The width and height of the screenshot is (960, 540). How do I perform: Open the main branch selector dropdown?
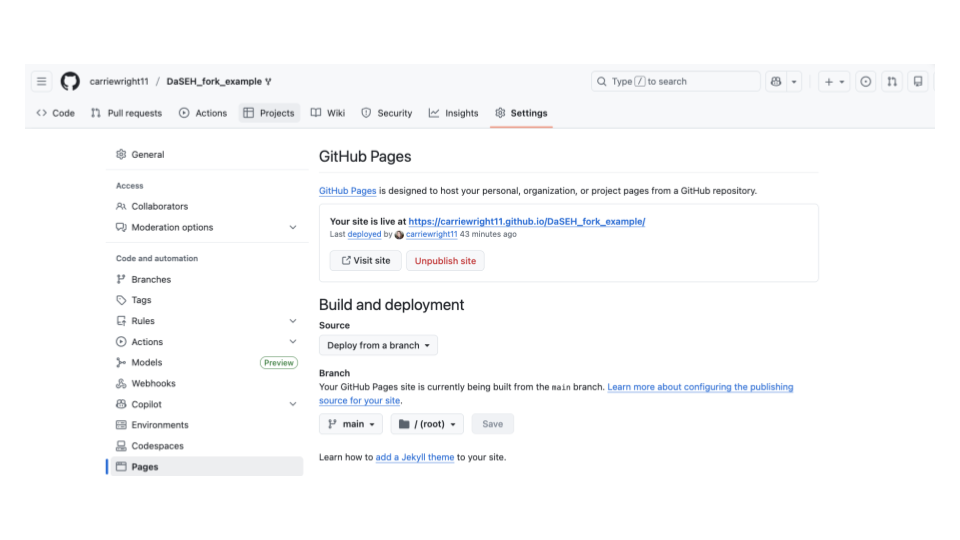coord(351,424)
